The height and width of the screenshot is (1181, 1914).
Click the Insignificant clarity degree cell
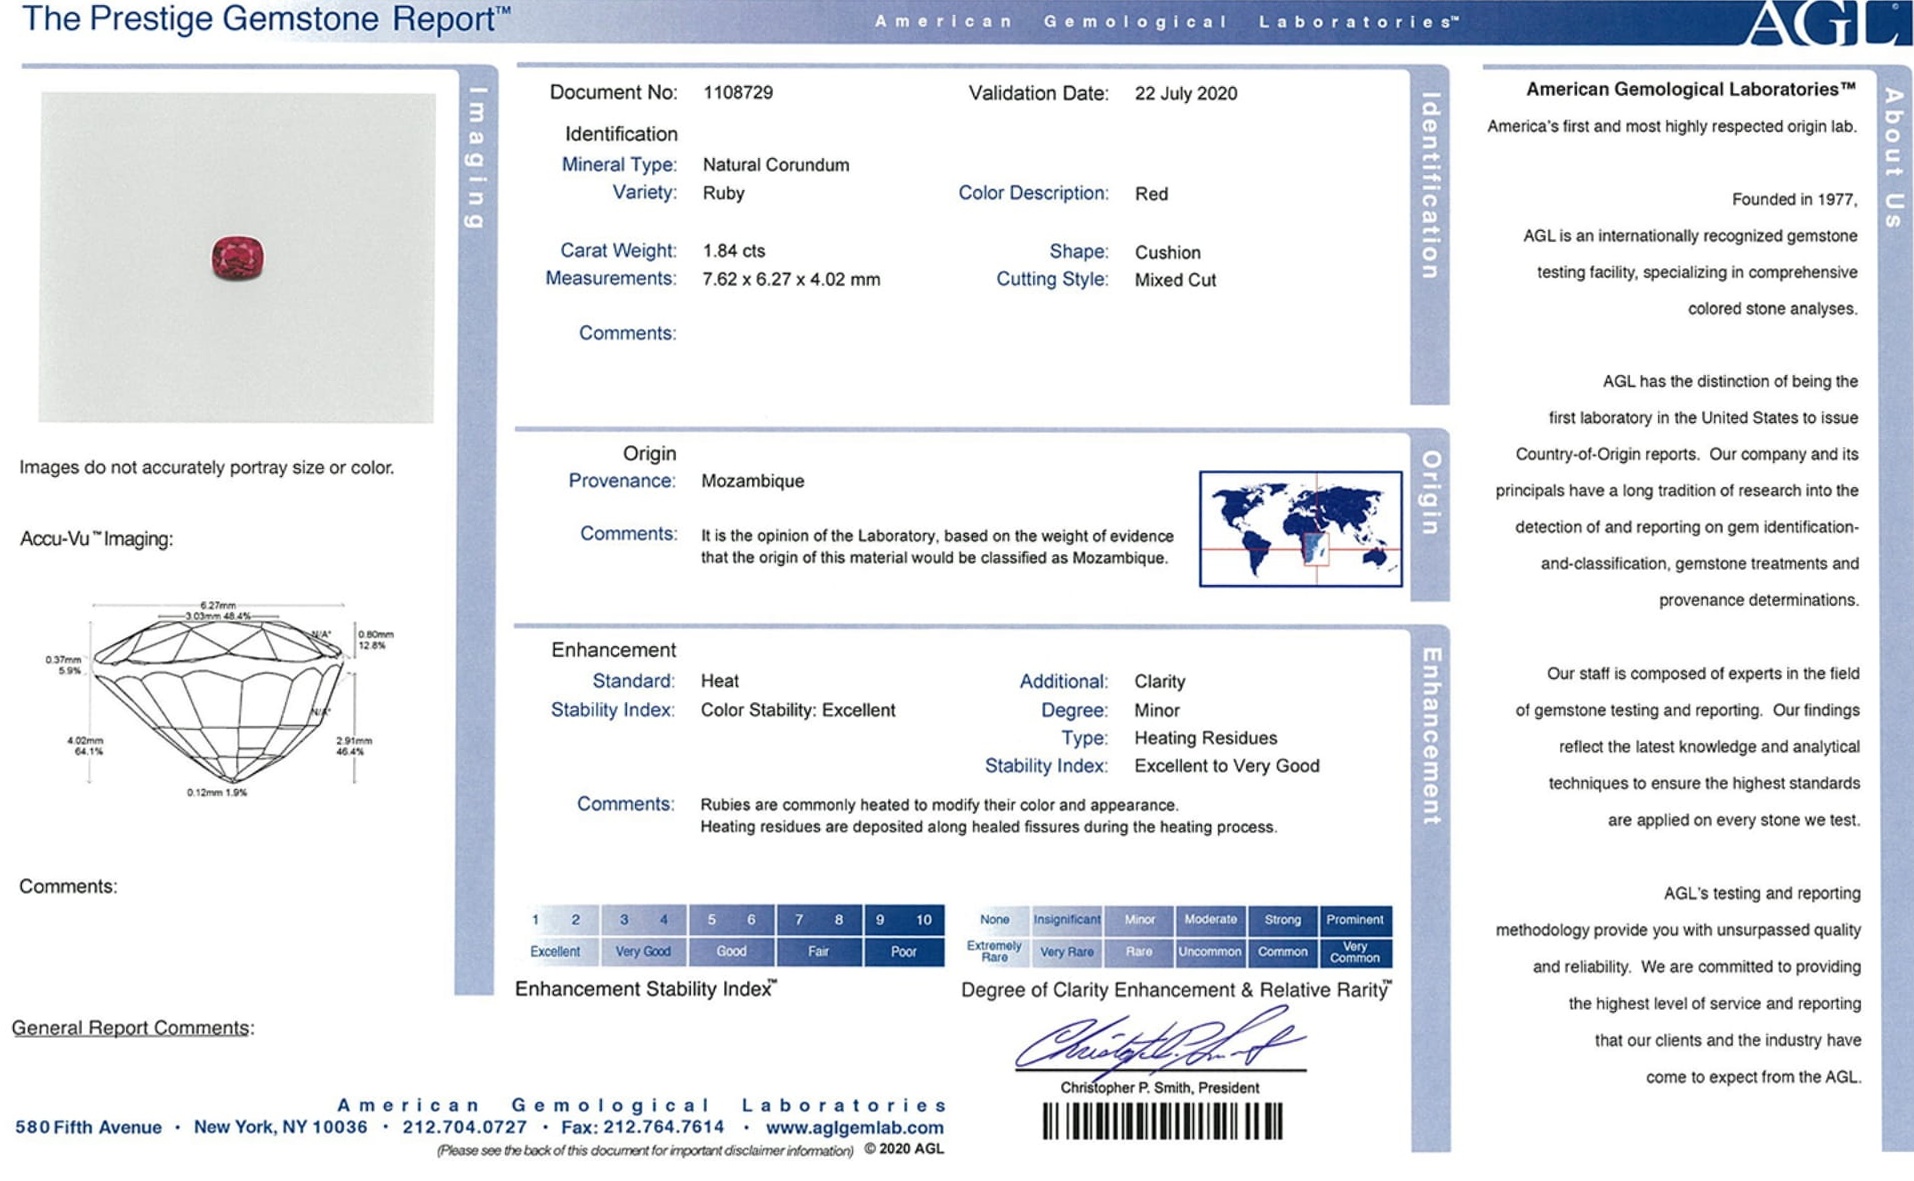[1066, 919]
